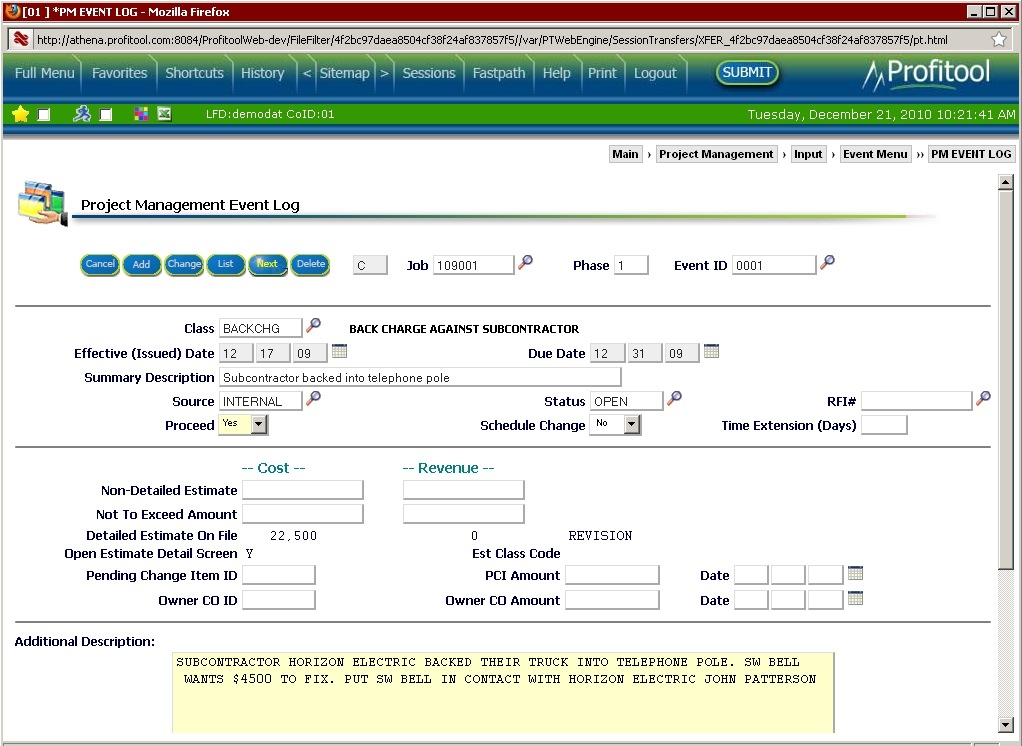Open the Favorites menu
This screenshot has width=1022, height=746.
pos(119,73)
